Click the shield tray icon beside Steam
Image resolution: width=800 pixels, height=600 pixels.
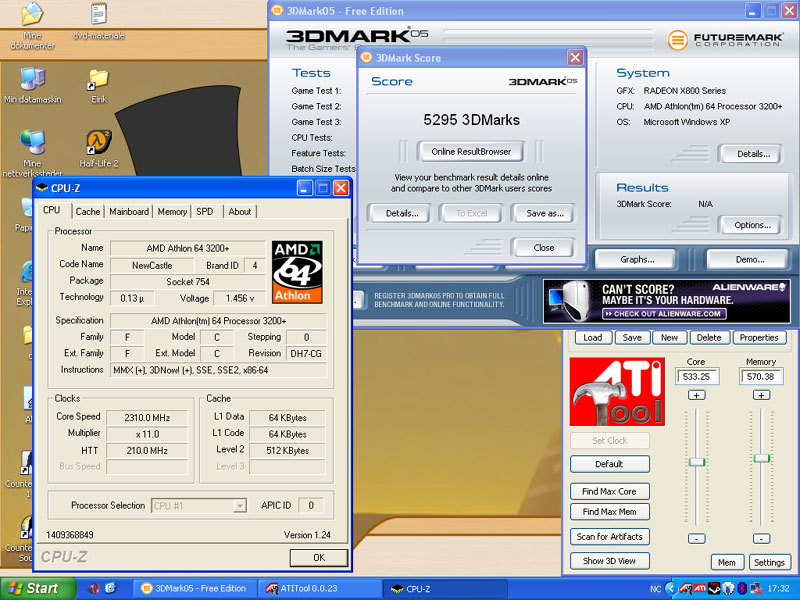(x=729, y=589)
